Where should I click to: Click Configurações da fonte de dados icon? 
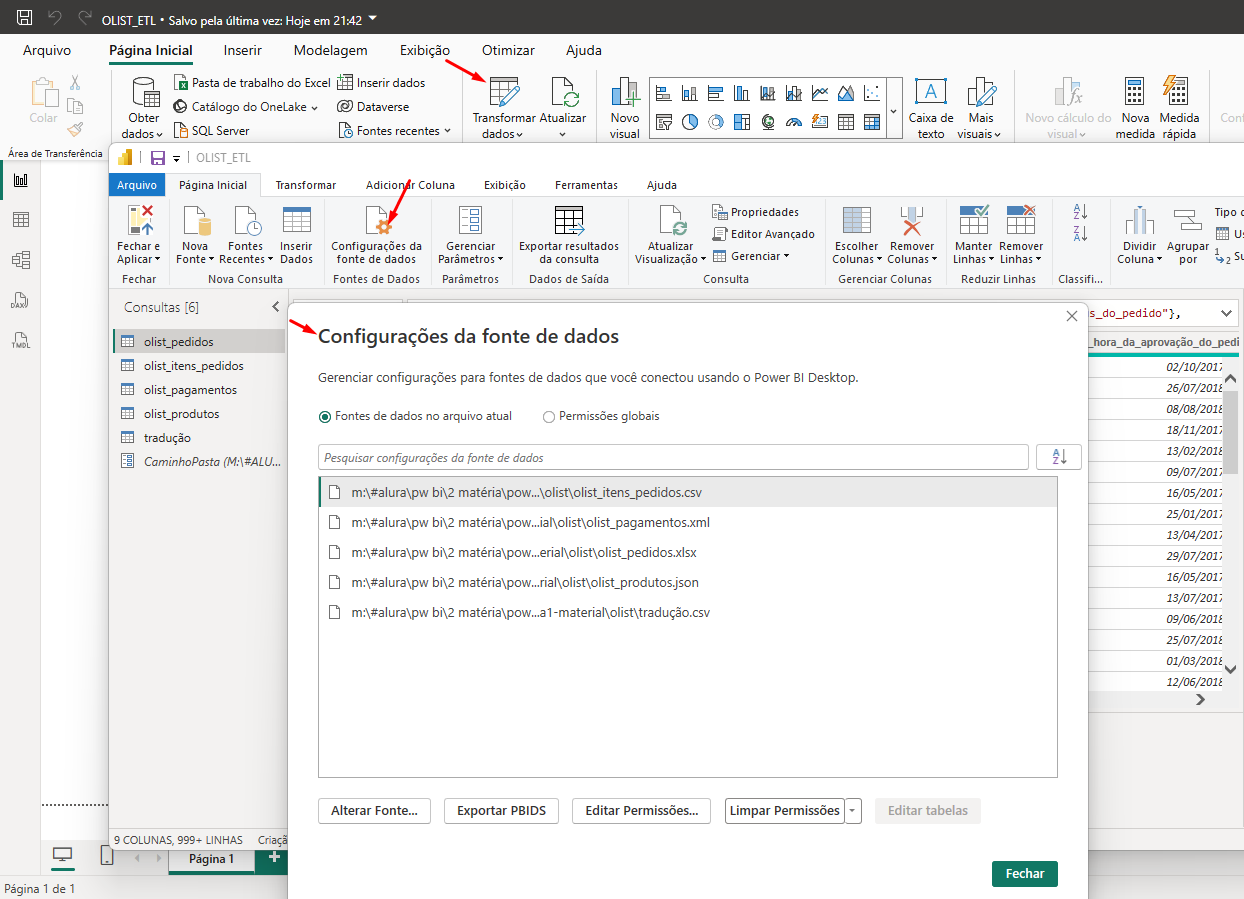point(377,221)
